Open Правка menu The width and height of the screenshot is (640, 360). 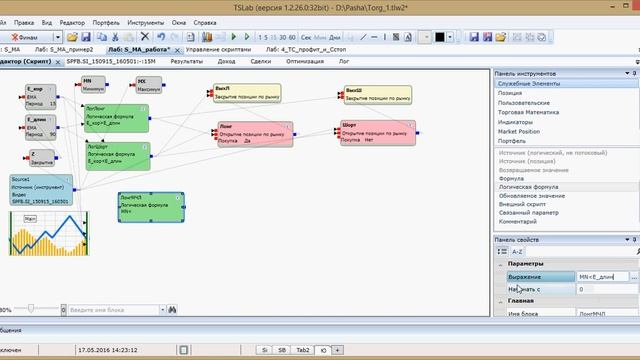[x=24, y=23]
